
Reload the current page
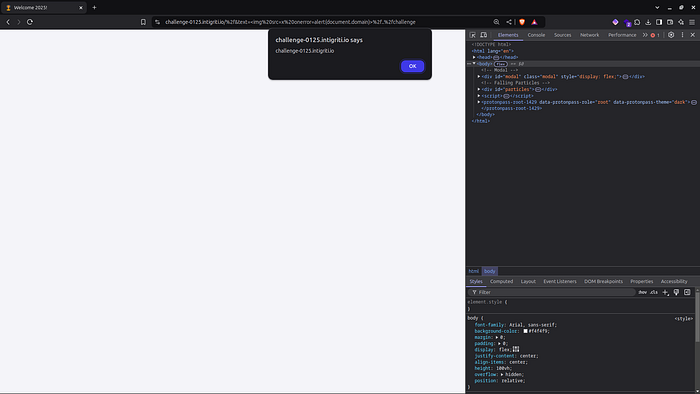pyautogui.click(x=30, y=22)
